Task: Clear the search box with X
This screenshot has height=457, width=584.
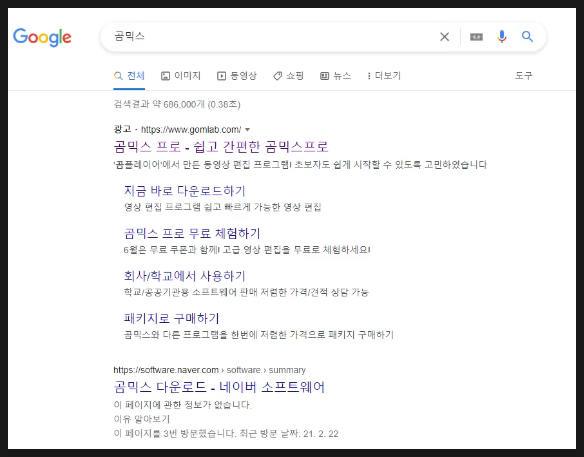Action: pyautogui.click(x=444, y=37)
